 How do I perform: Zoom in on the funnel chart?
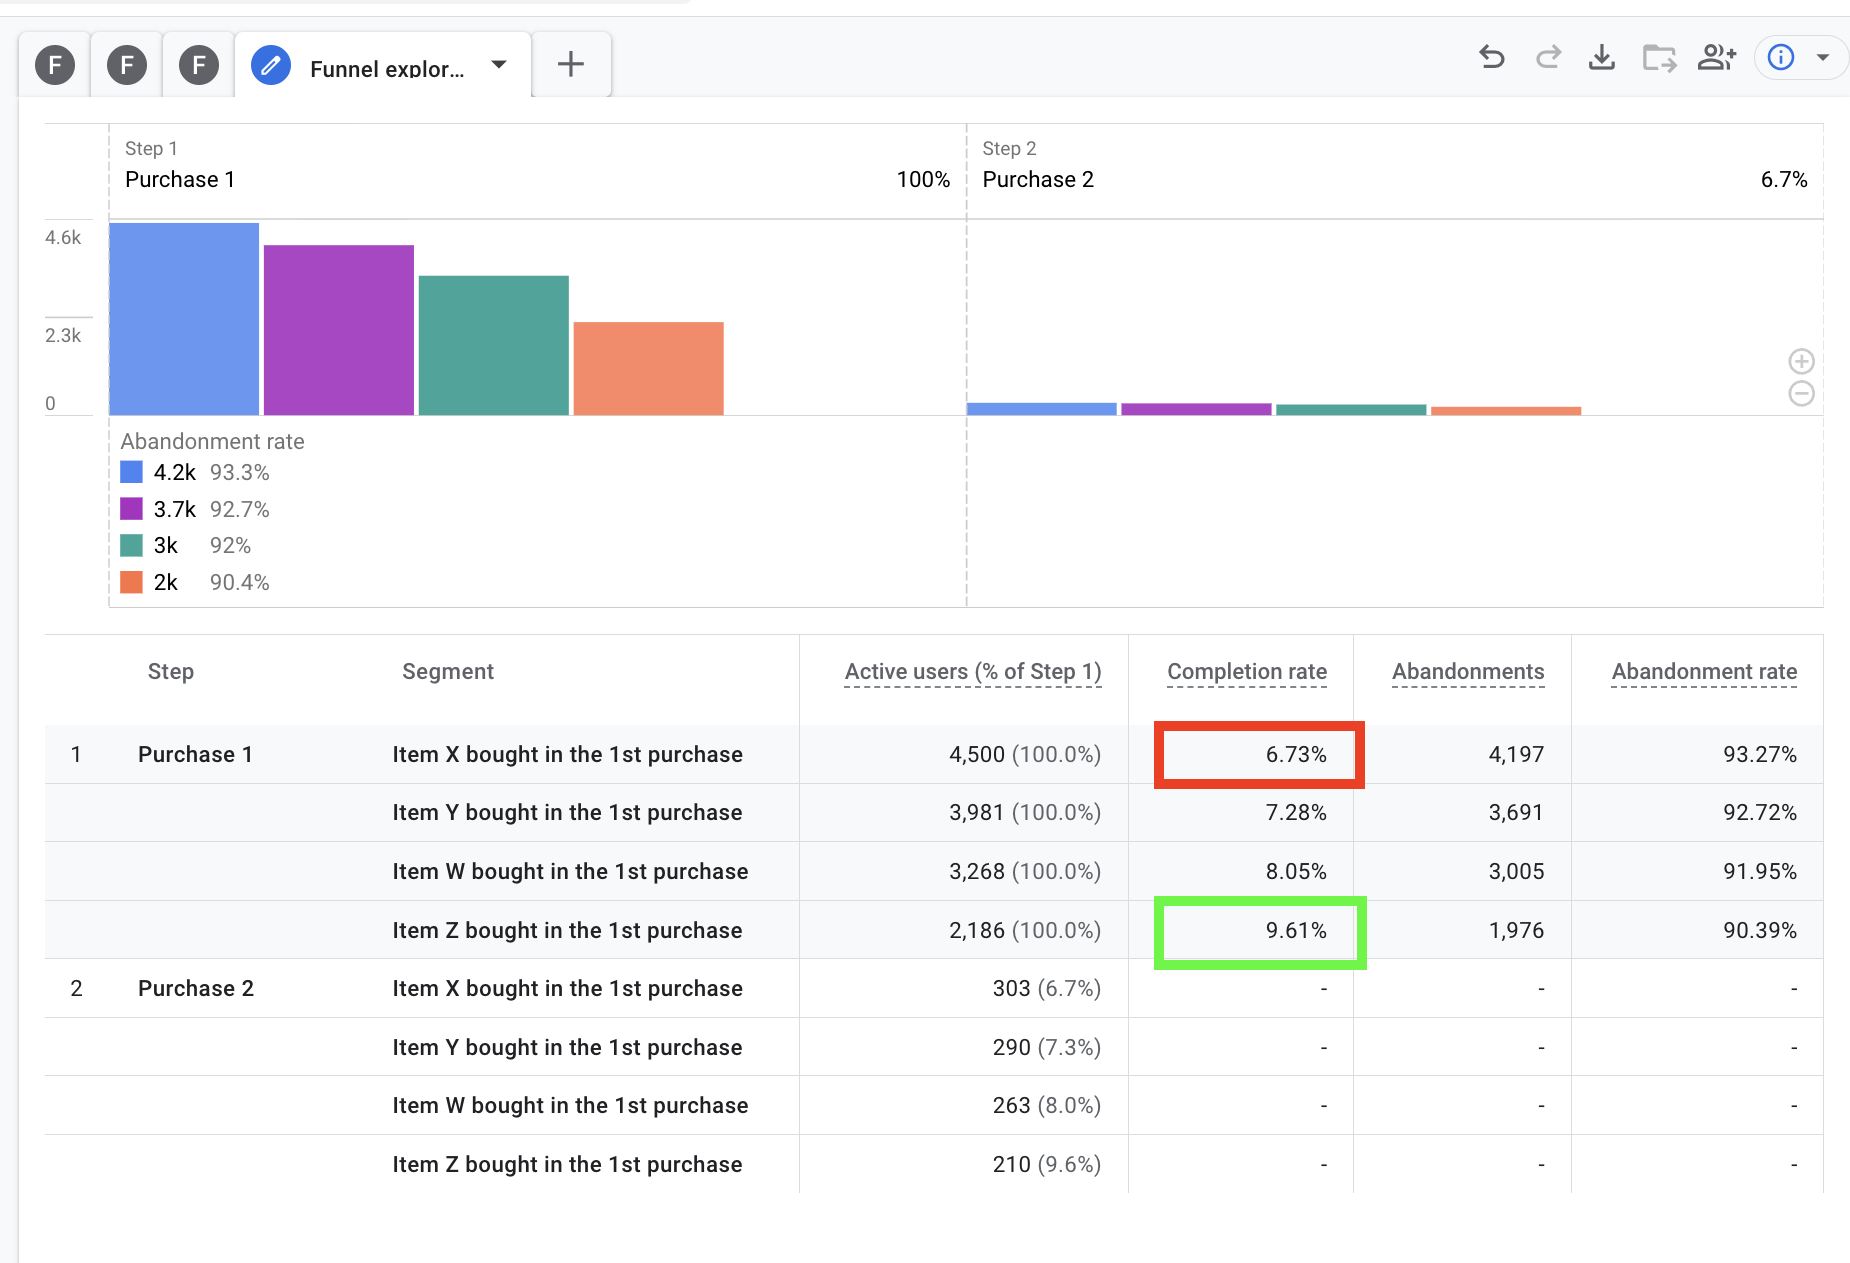click(1801, 361)
